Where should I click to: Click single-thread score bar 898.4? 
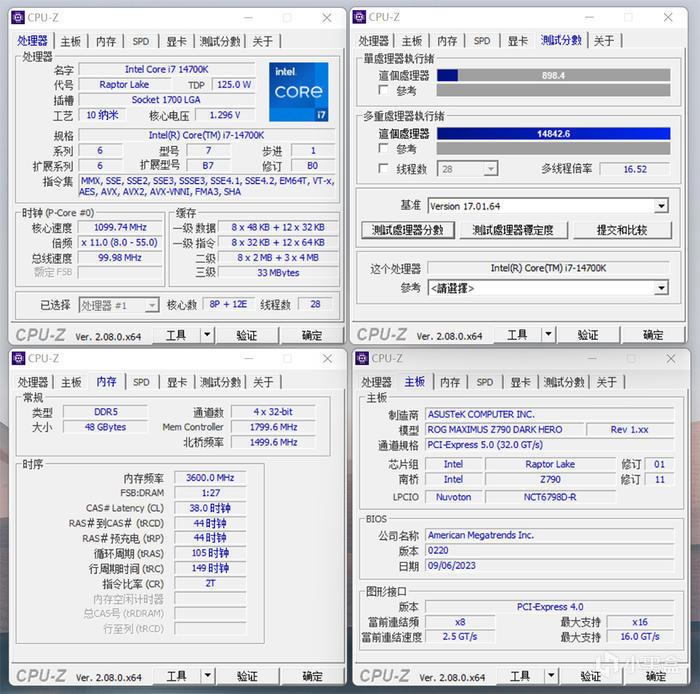pos(554,75)
